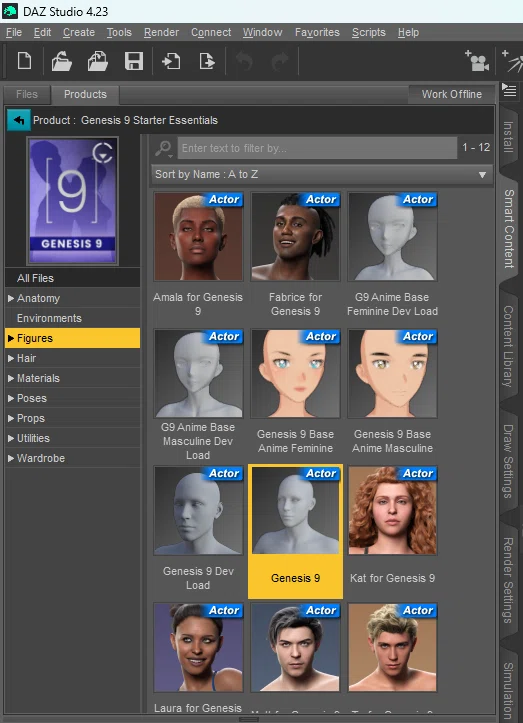Open the Tools menu
The height and width of the screenshot is (723, 523).
point(119,32)
